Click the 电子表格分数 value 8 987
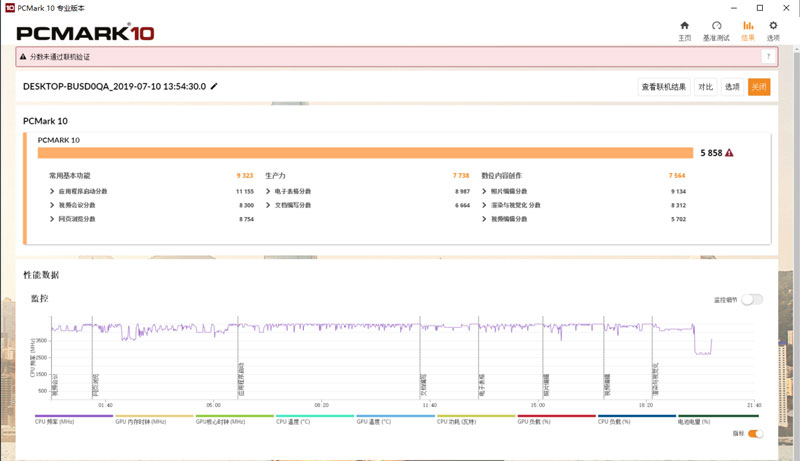 [x=462, y=191]
